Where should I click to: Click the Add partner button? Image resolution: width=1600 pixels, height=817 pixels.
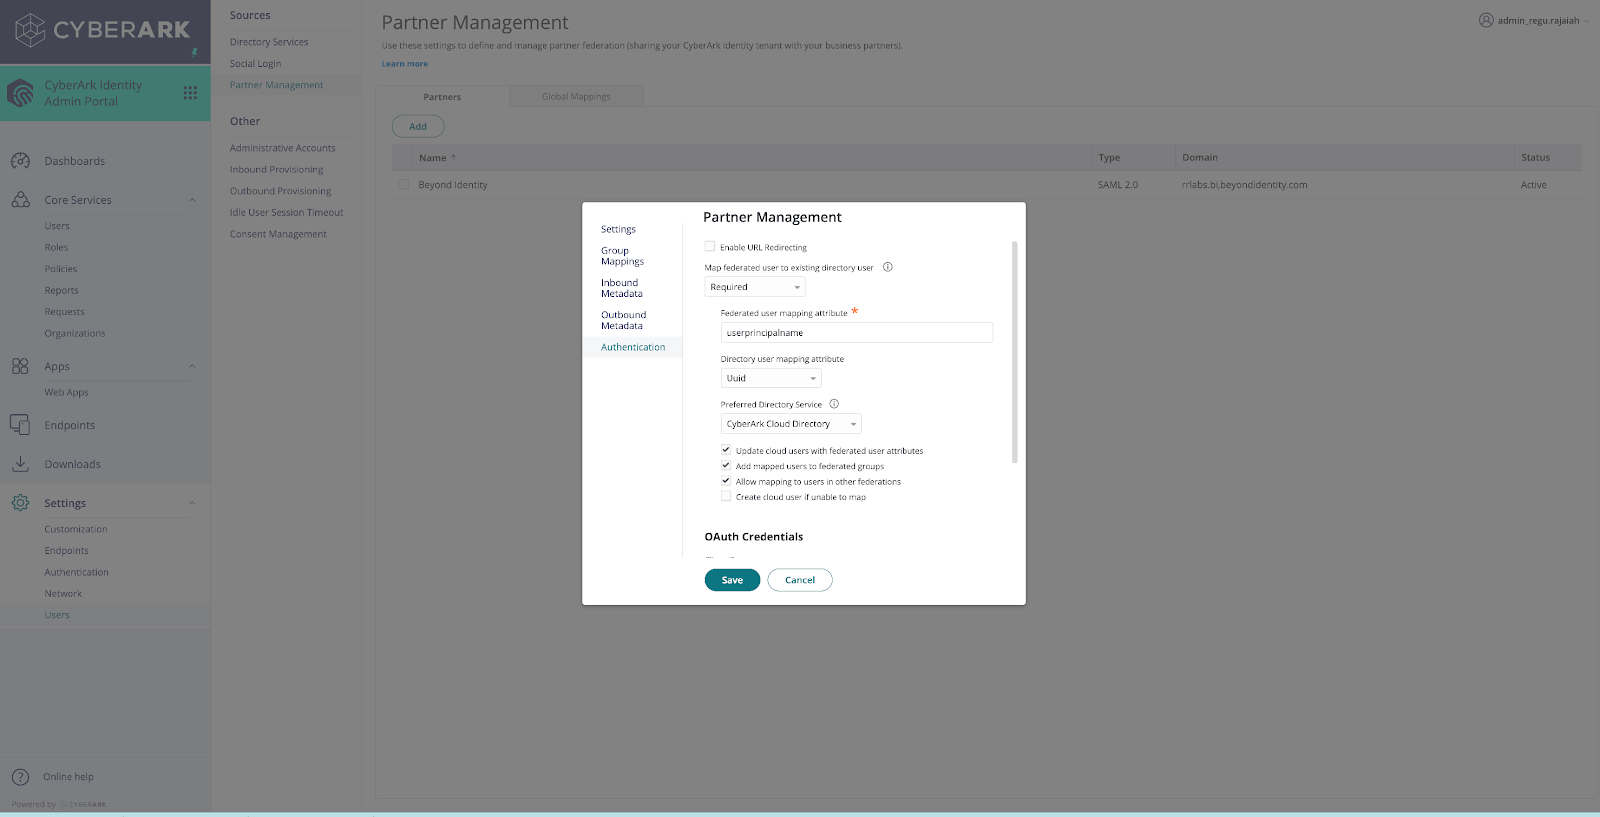click(x=418, y=126)
